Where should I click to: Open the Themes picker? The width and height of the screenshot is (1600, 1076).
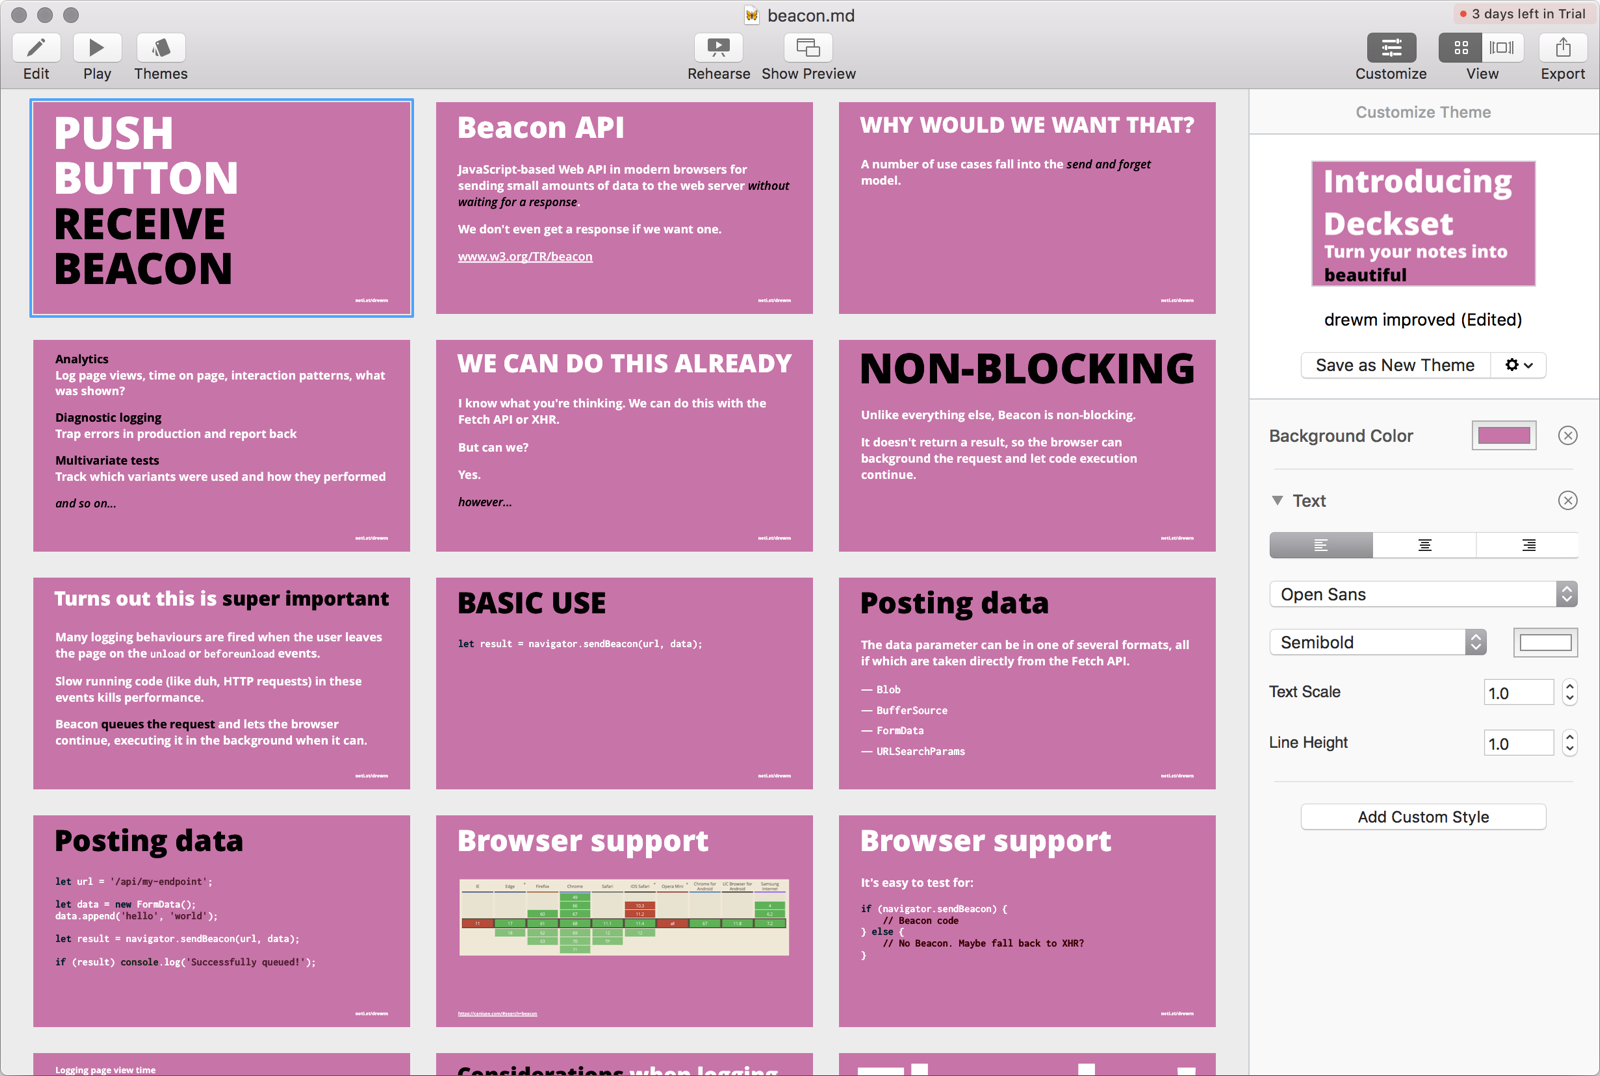pos(160,48)
